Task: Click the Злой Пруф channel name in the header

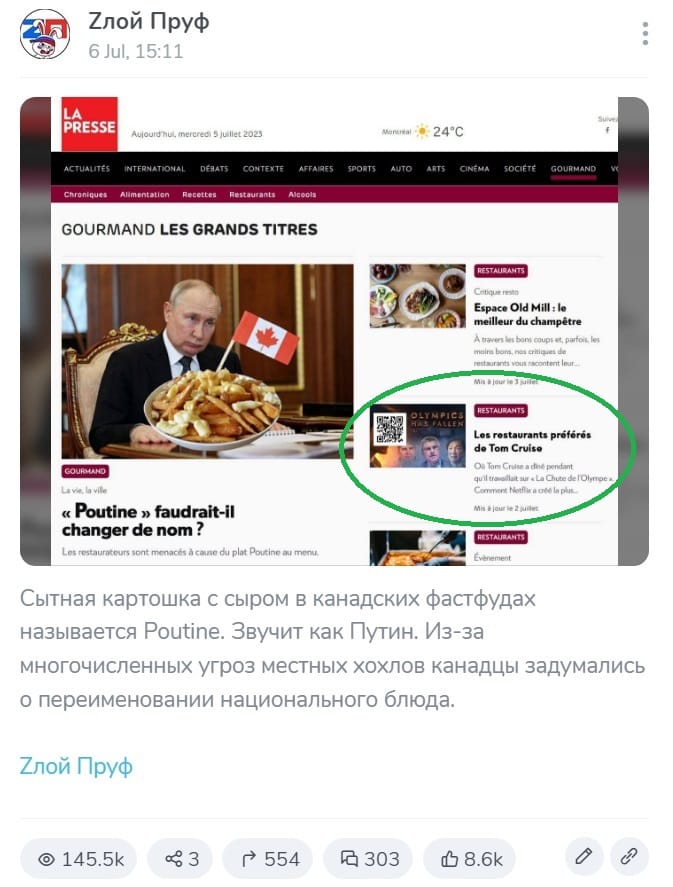Action: coord(149,21)
